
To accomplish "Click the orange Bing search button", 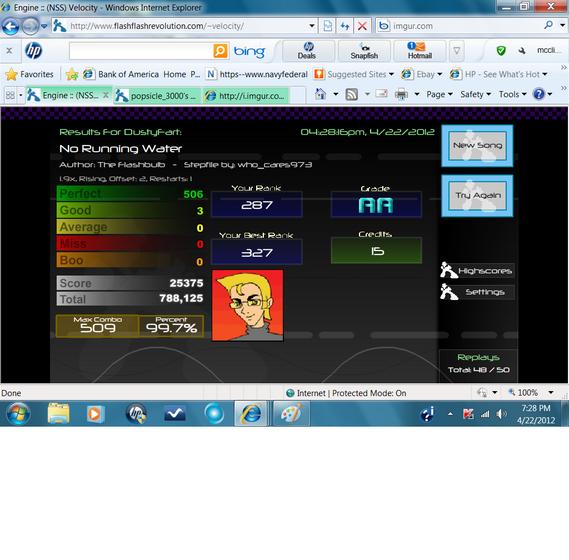I will coord(220,51).
